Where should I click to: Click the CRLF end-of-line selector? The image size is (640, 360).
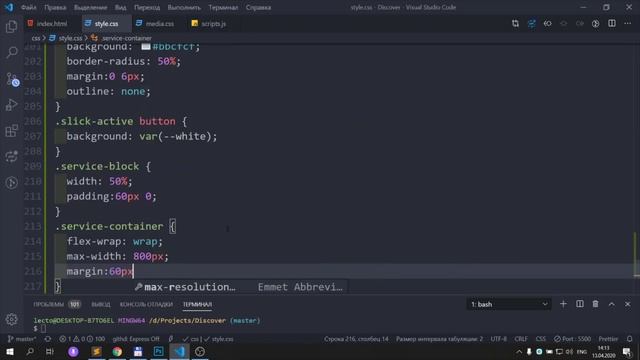click(521, 339)
